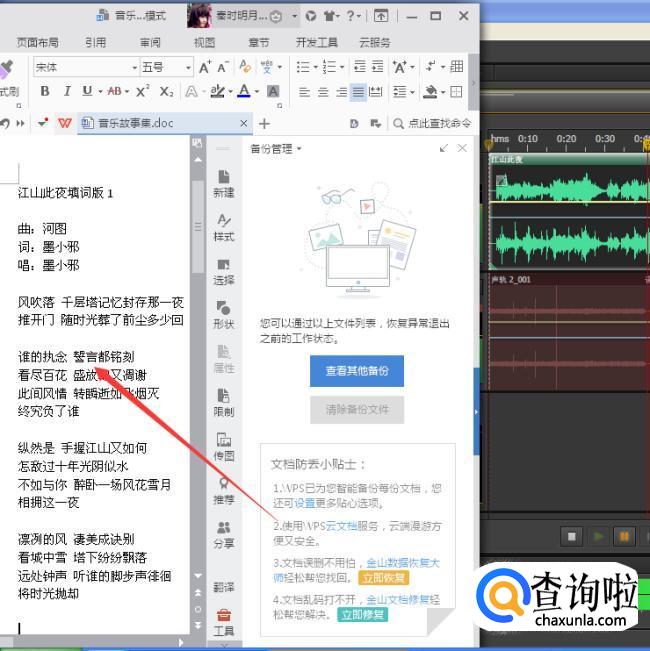Open the 形状 (Shapes) sidebar tool
This screenshot has height=651, width=650.
pyautogui.click(x=224, y=314)
